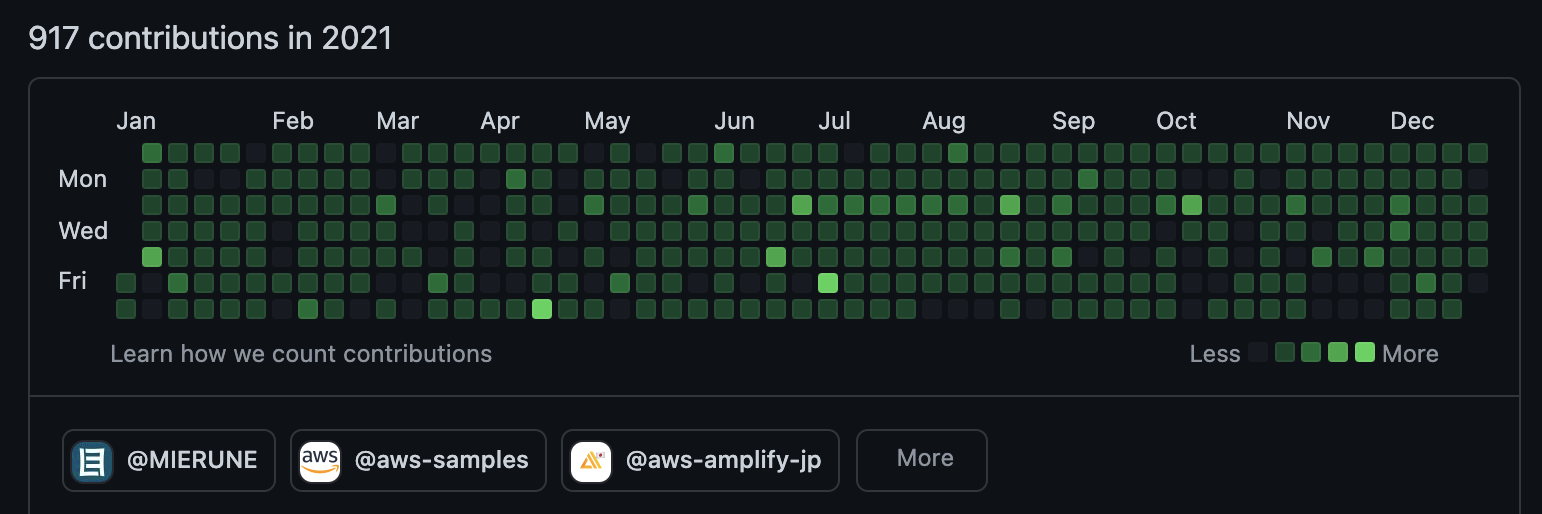Click the Mar month label

click(397, 121)
